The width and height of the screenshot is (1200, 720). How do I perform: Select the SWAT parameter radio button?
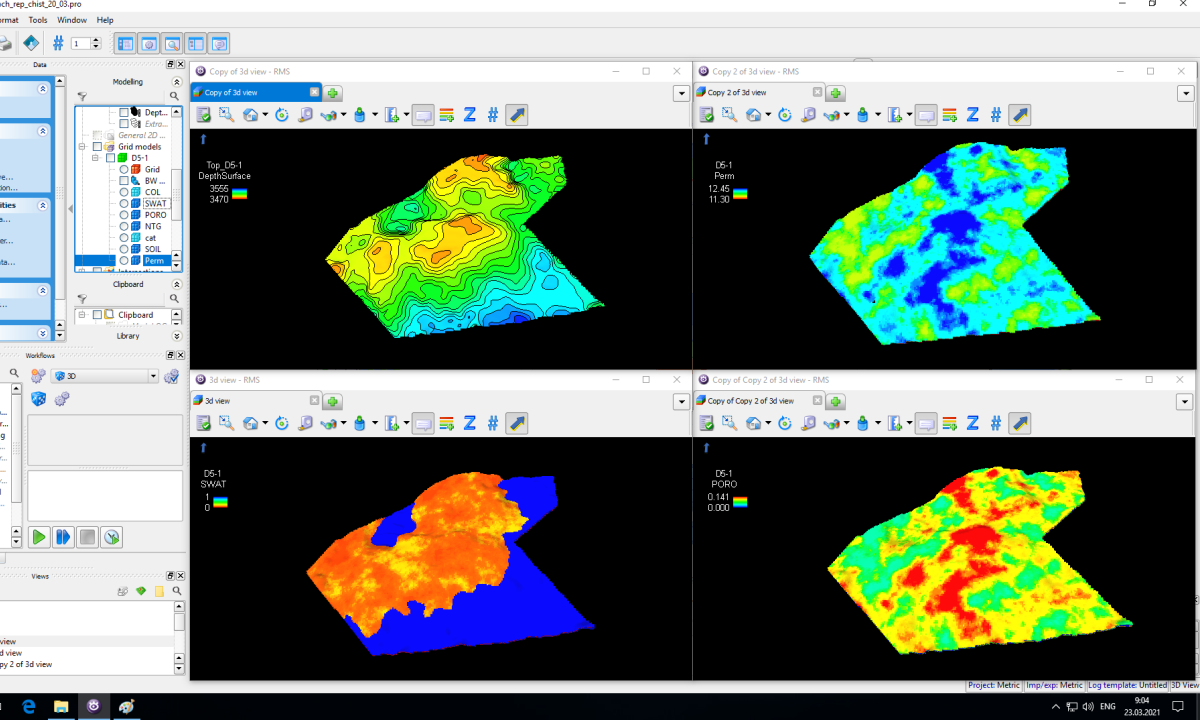[124, 204]
